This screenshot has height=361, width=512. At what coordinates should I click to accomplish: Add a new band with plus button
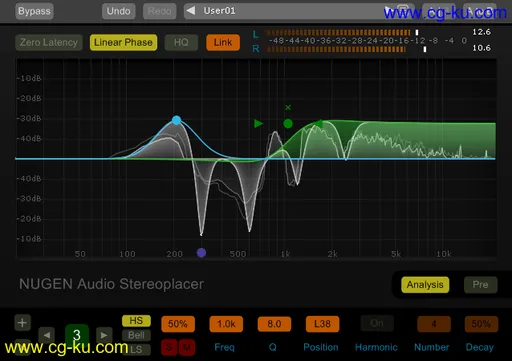pos(22,323)
